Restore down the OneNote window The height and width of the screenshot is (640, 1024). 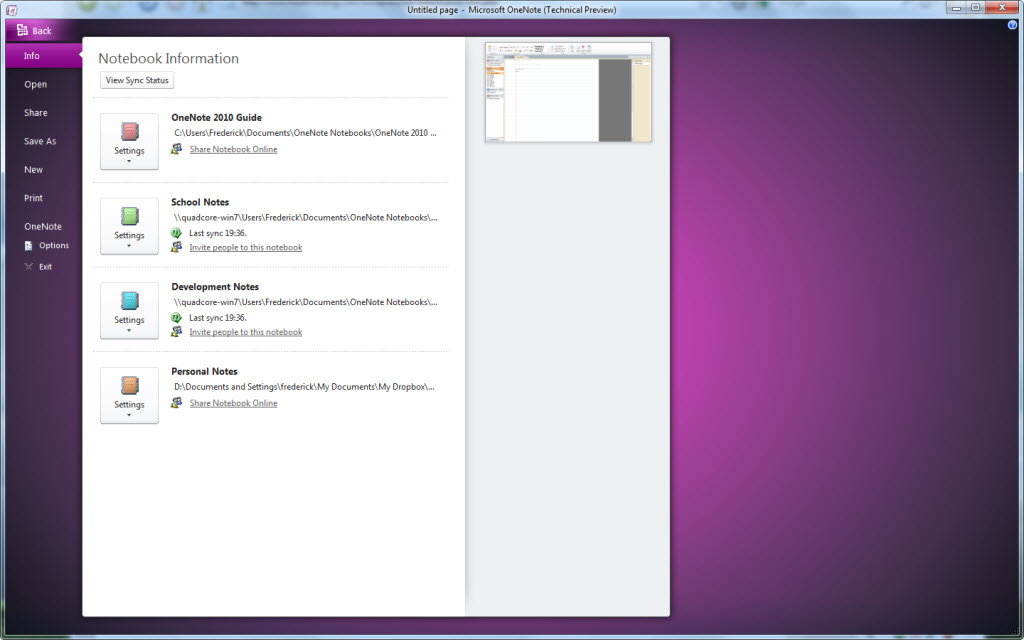click(x=976, y=7)
